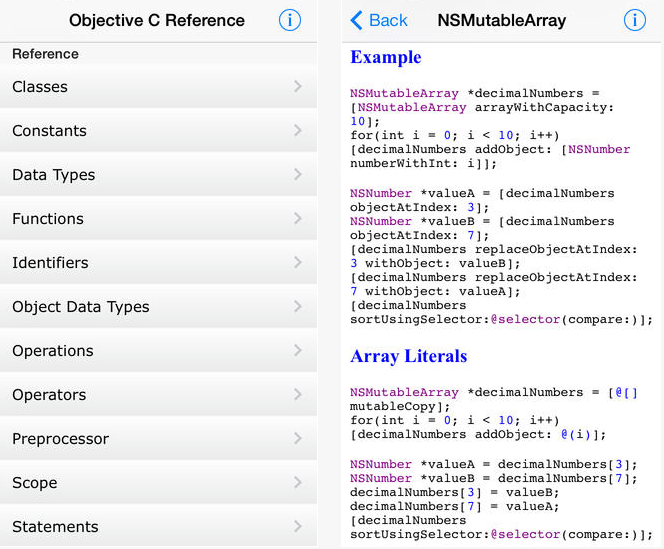Viewport: 664px width, 549px height.
Task: Click the Example heading
Action: pos(386,57)
